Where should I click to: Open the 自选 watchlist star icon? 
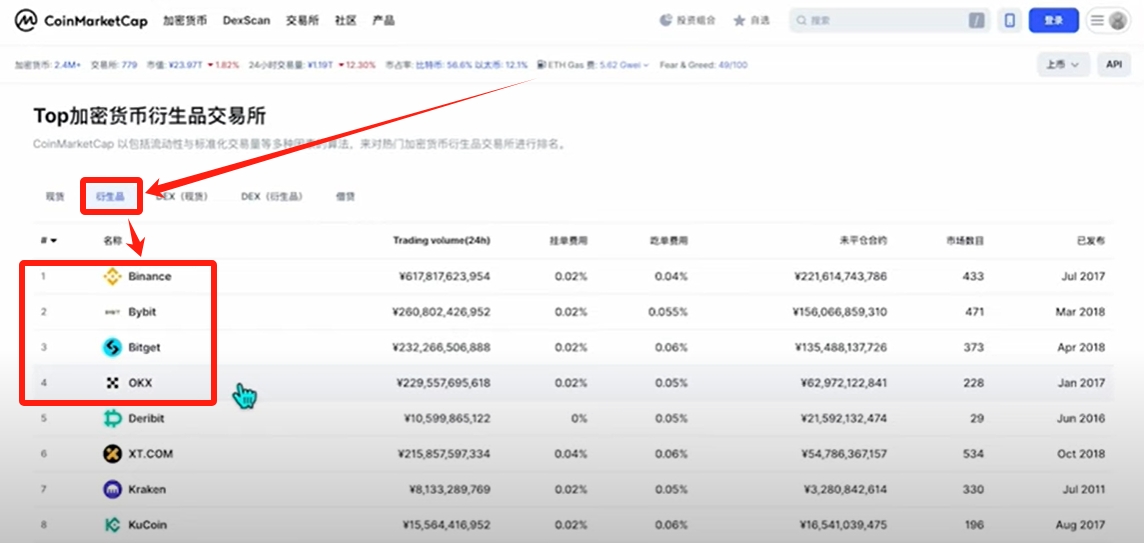pos(739,20)
